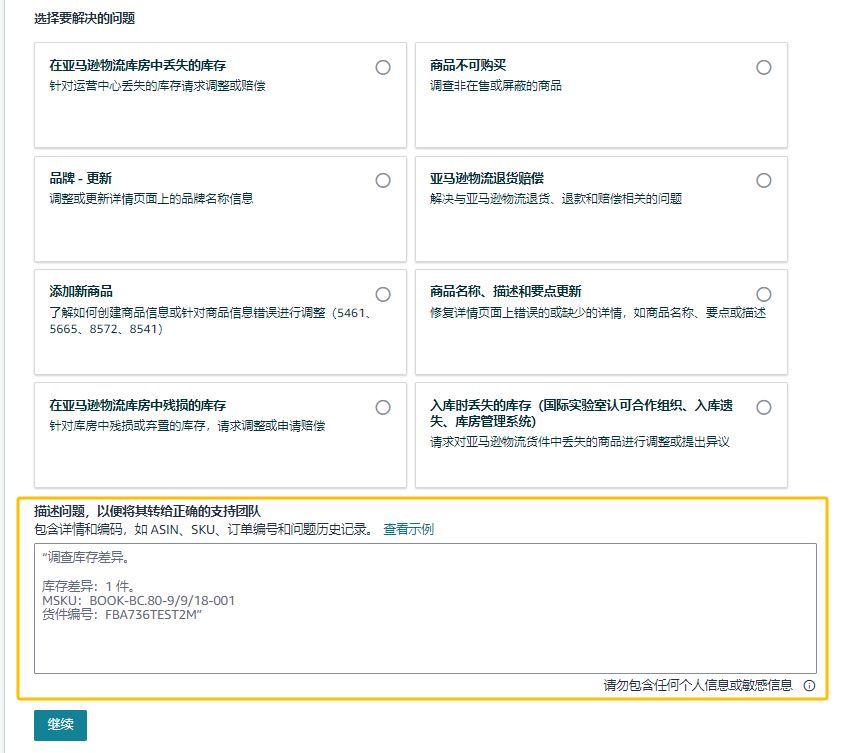Click description 解决与亚马逊物流退货、退款和赔偿相关的问题
The height and width of the screenshot is (753, 844).
pos(556,199)
